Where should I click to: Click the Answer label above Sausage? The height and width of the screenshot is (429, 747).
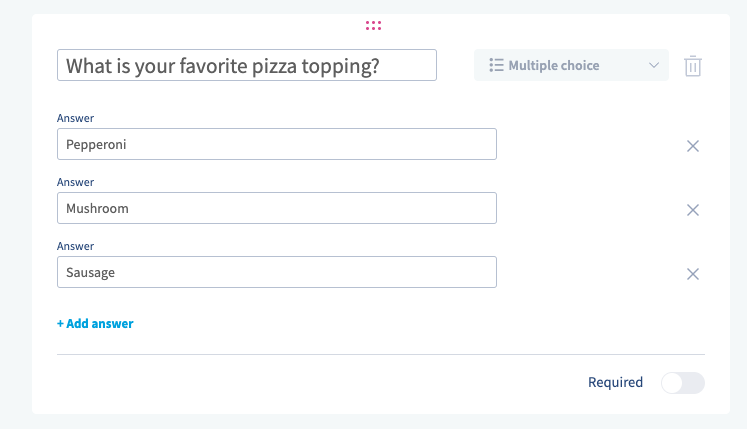coord(75,246)
